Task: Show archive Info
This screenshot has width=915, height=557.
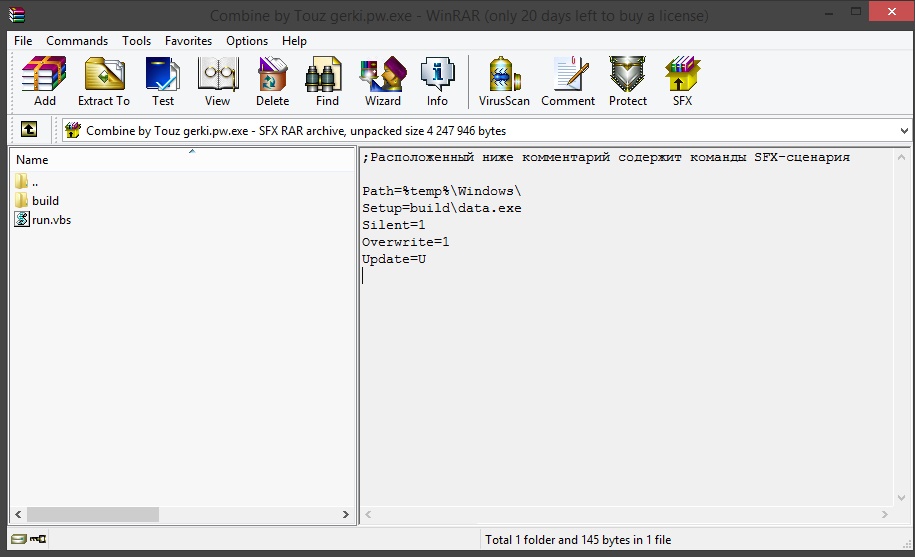Action: 437,81
